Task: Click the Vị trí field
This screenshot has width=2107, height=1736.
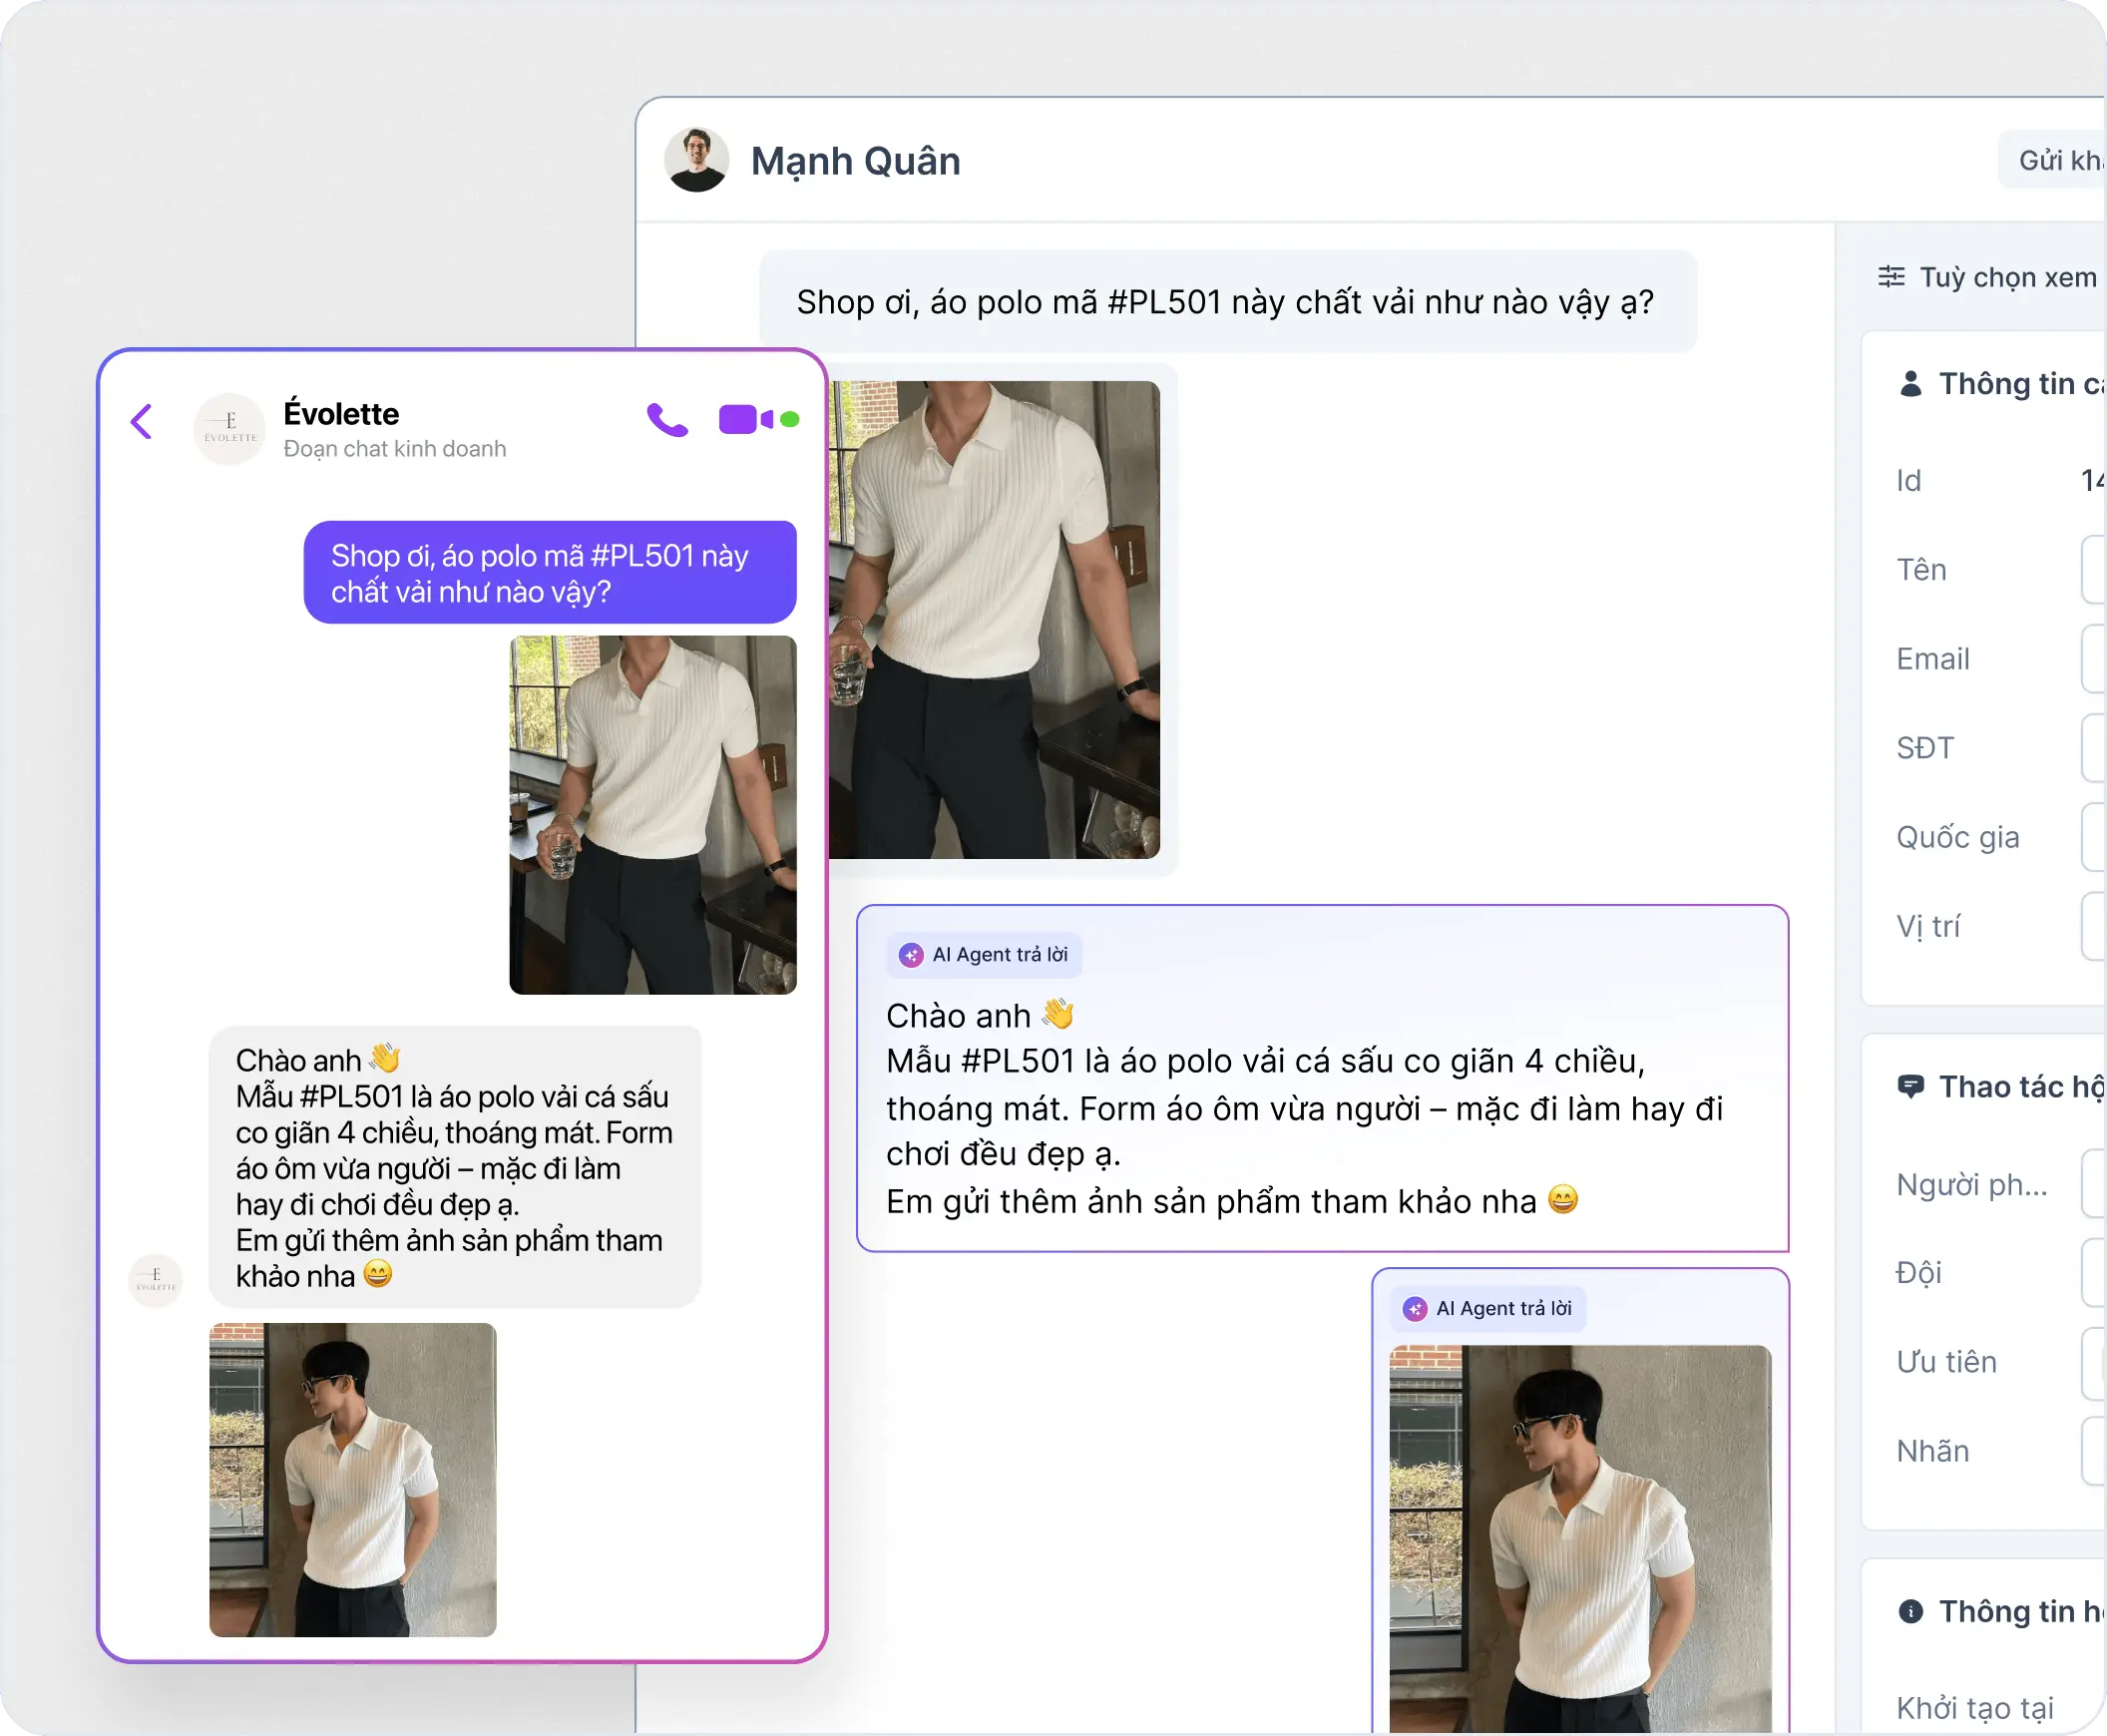Action: coord(2094,926)
